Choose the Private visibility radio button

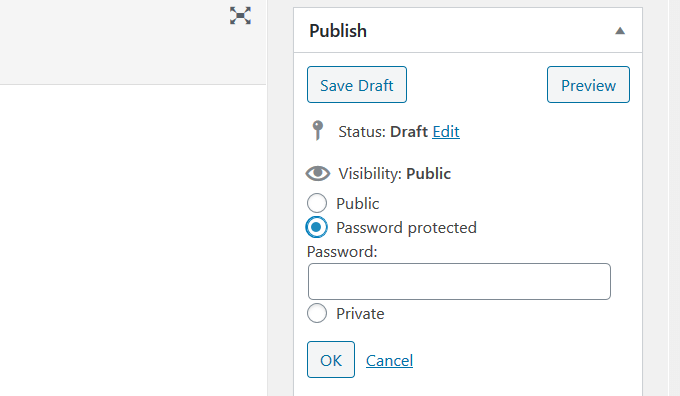[317, 313]
